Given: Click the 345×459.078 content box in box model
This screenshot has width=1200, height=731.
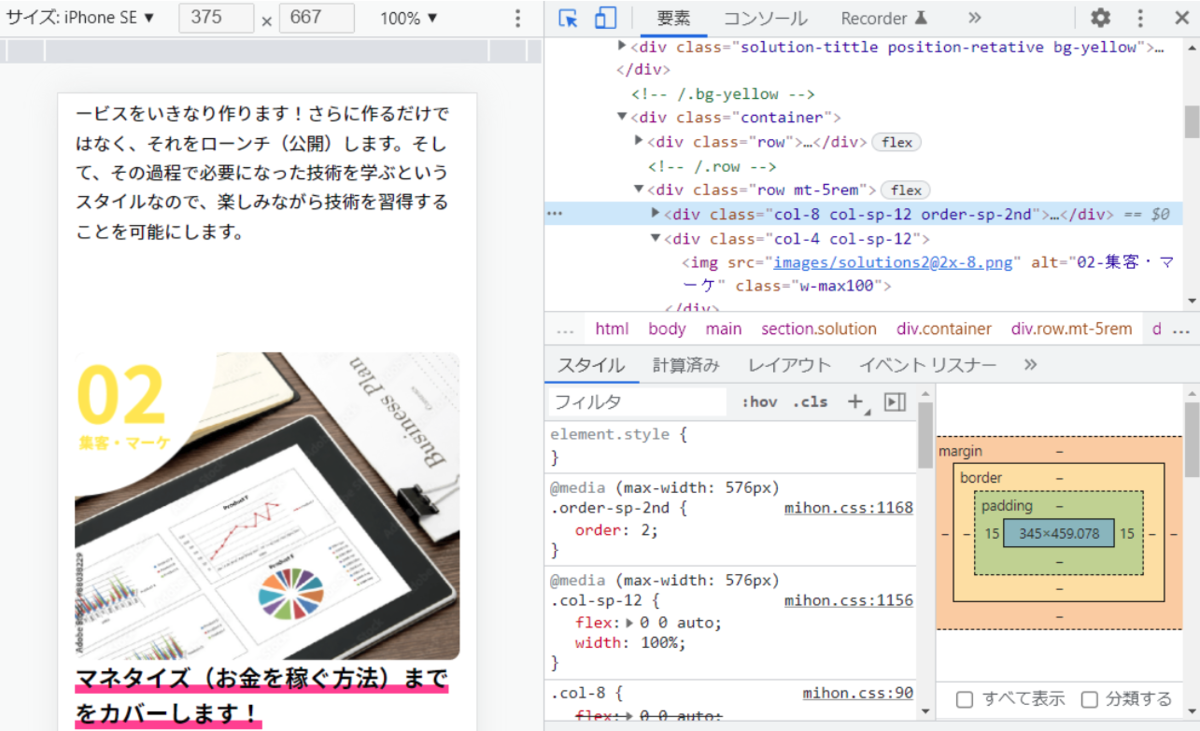Looking at the screenshot, I should click(x=1059, y=534).
